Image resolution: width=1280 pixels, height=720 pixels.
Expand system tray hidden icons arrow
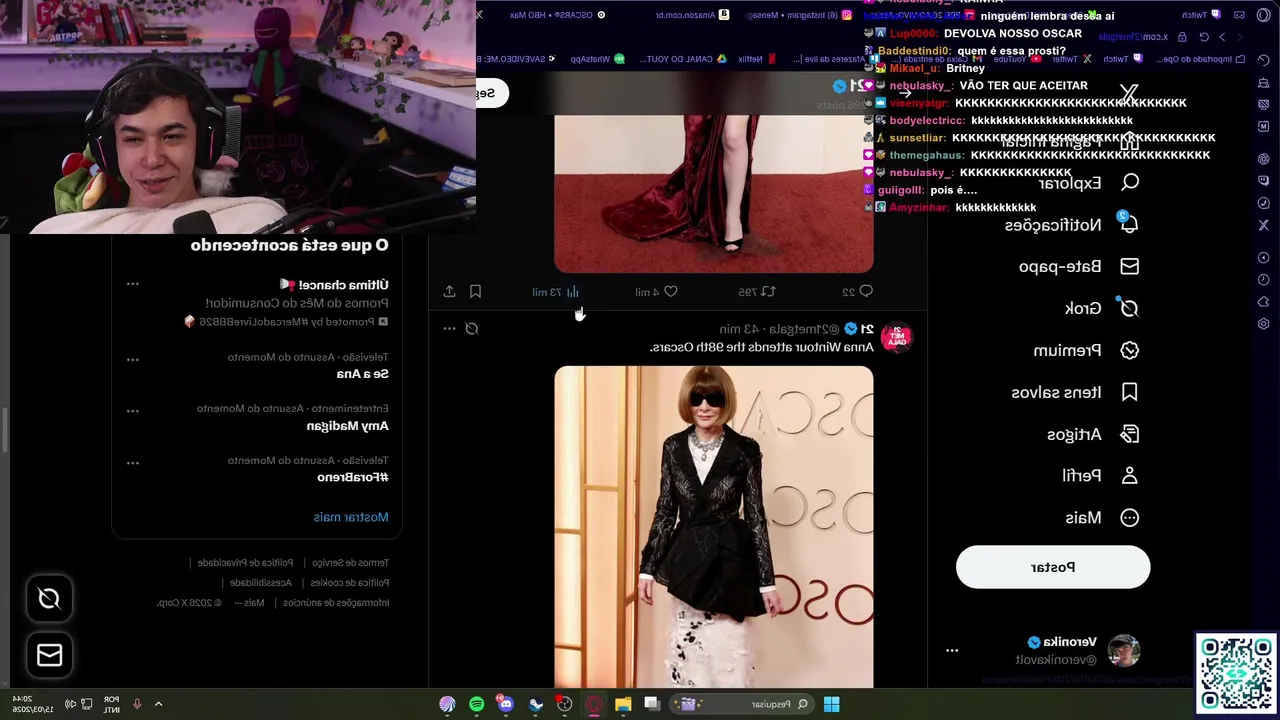[x=158, y=704]
